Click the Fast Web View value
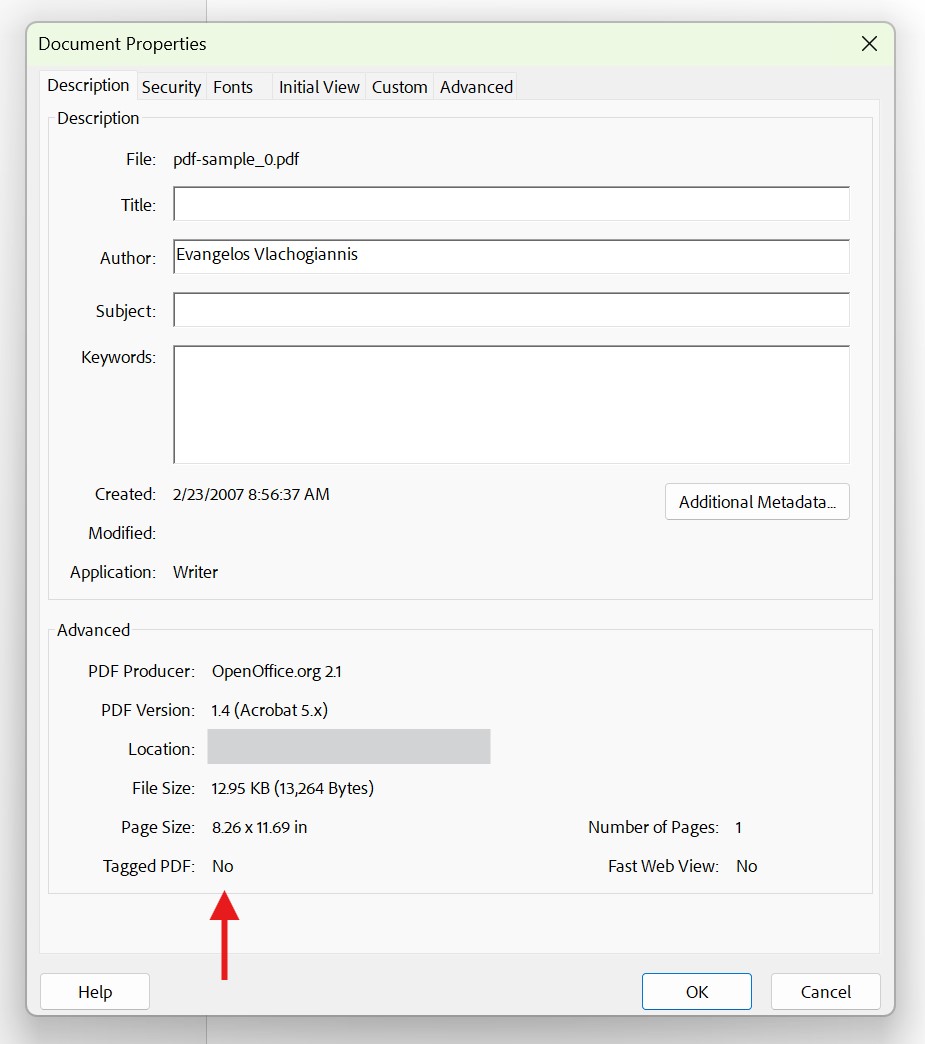Viewport: 925px width, 1044px height. click(x=746, y=866)
